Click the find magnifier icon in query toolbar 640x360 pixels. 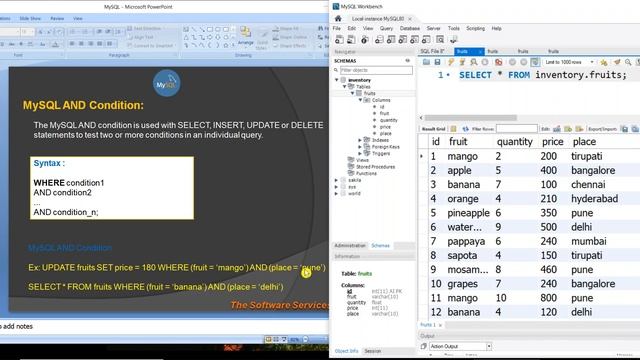(x=628, y=62)
